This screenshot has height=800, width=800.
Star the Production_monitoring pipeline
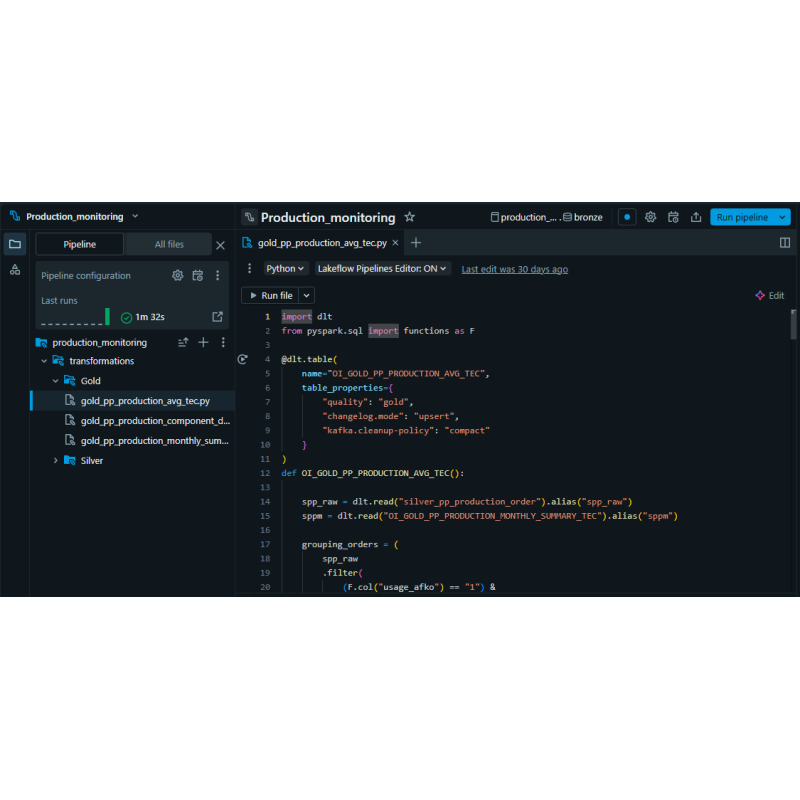pyautogui.click(x=409, y=216)
